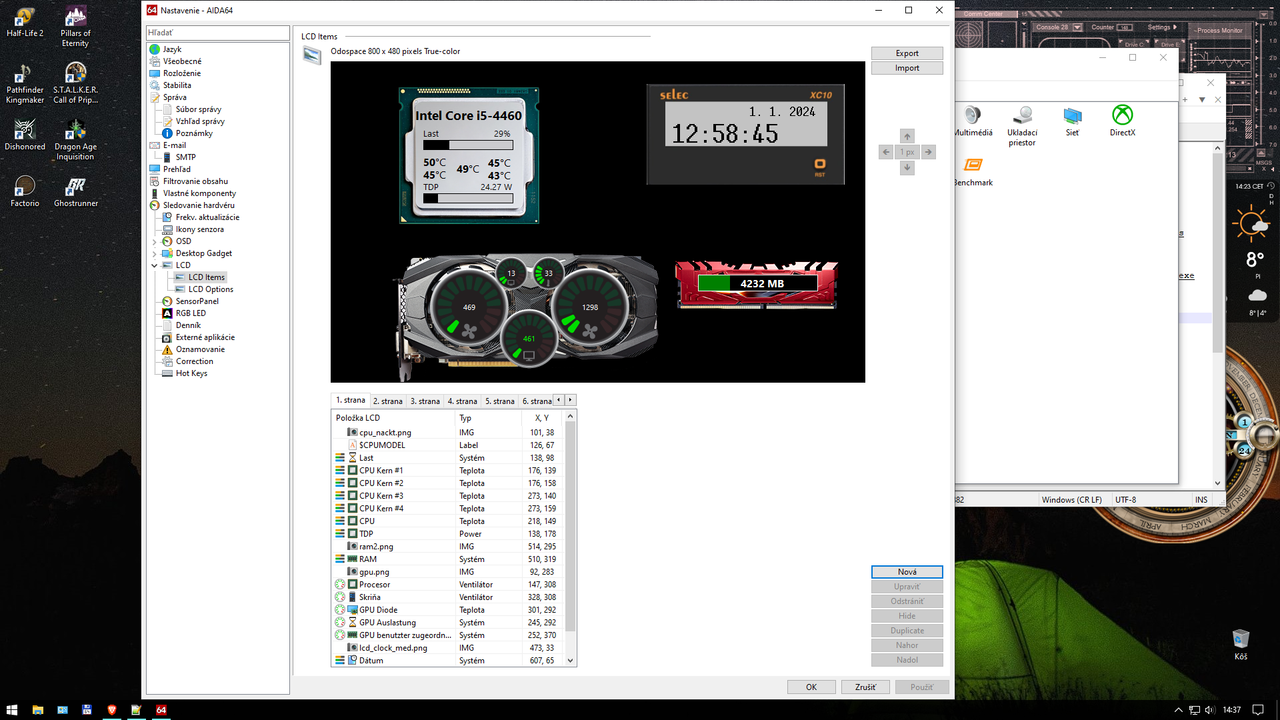
Task: Open SMTP settings under E-mail
Action: coord(186,157)
